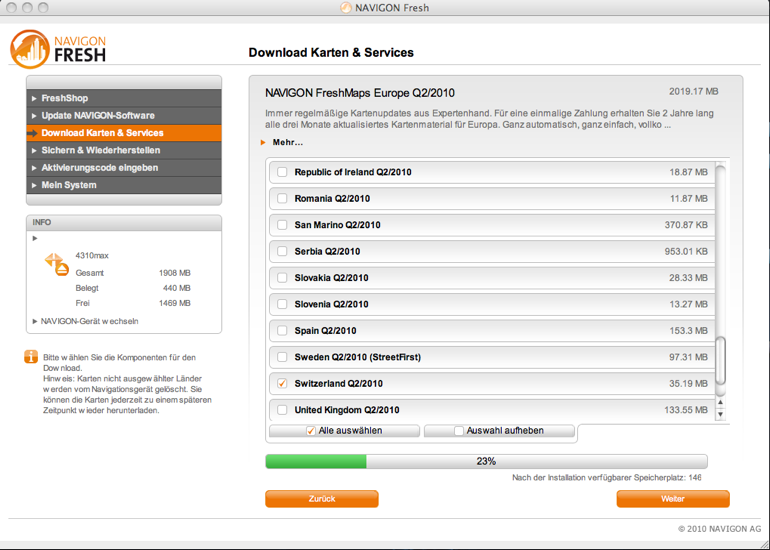Click the arrow icon beside Mein System

pos(34,185)
